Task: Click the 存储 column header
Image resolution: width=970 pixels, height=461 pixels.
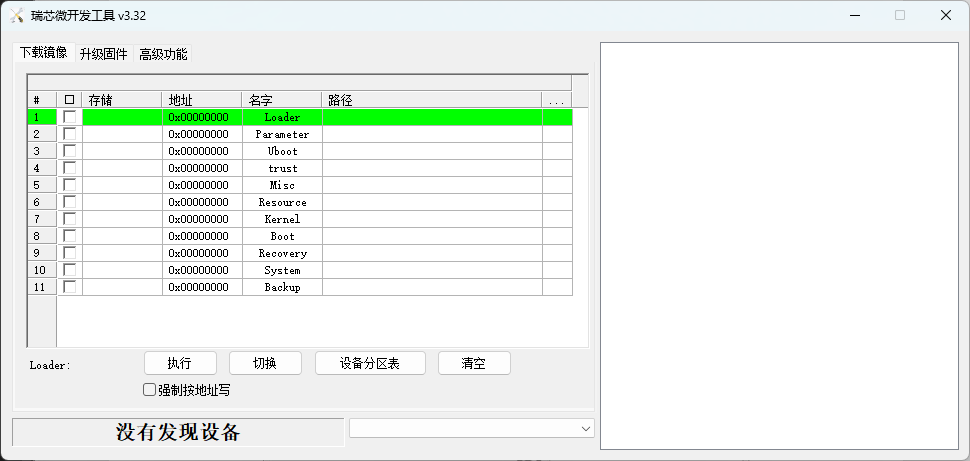Action: tap(122, 100)
